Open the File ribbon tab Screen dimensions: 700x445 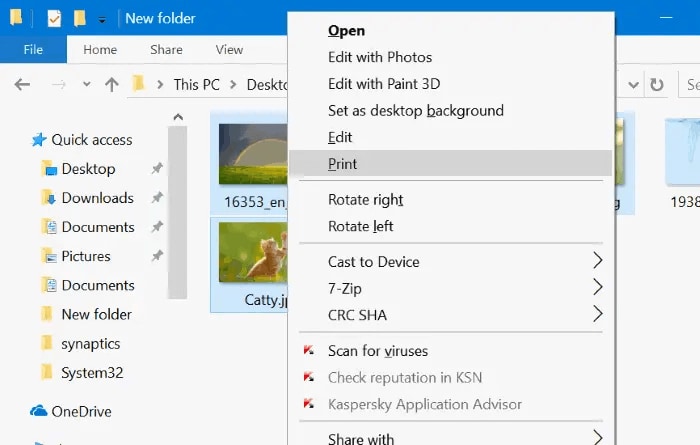coord(33,50)
